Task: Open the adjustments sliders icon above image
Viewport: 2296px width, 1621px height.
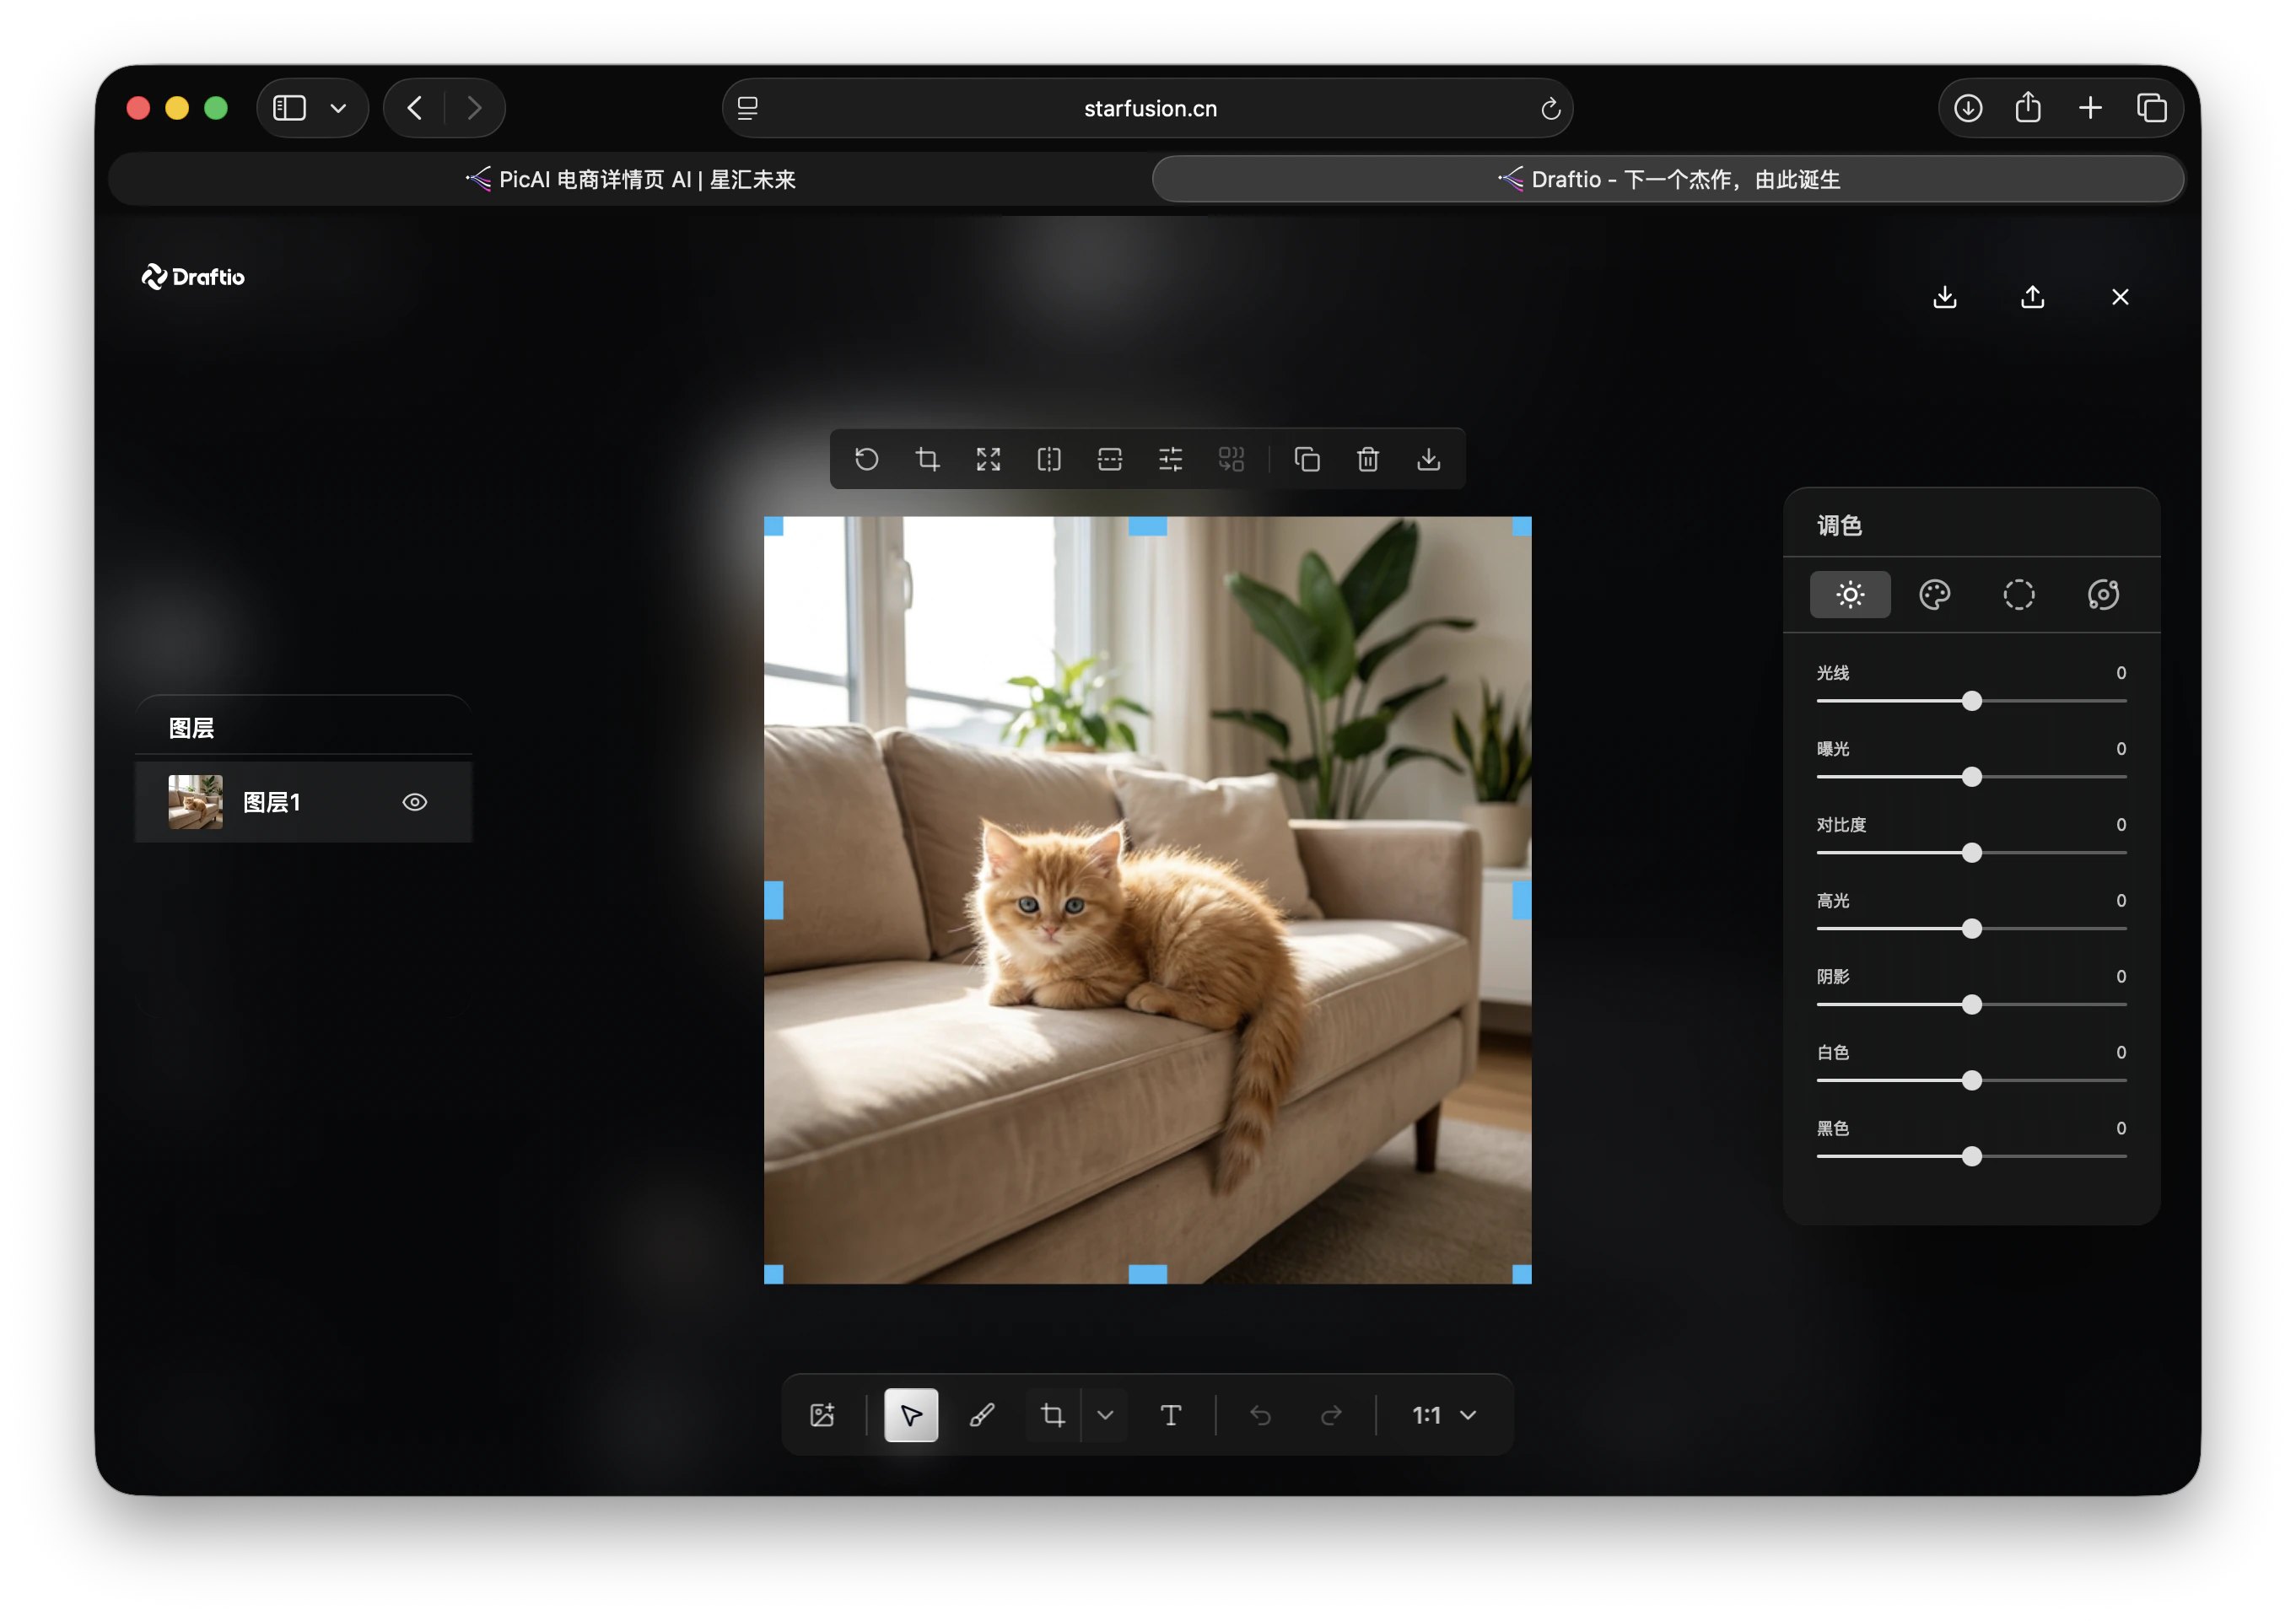Action: tap(1170, 459)
